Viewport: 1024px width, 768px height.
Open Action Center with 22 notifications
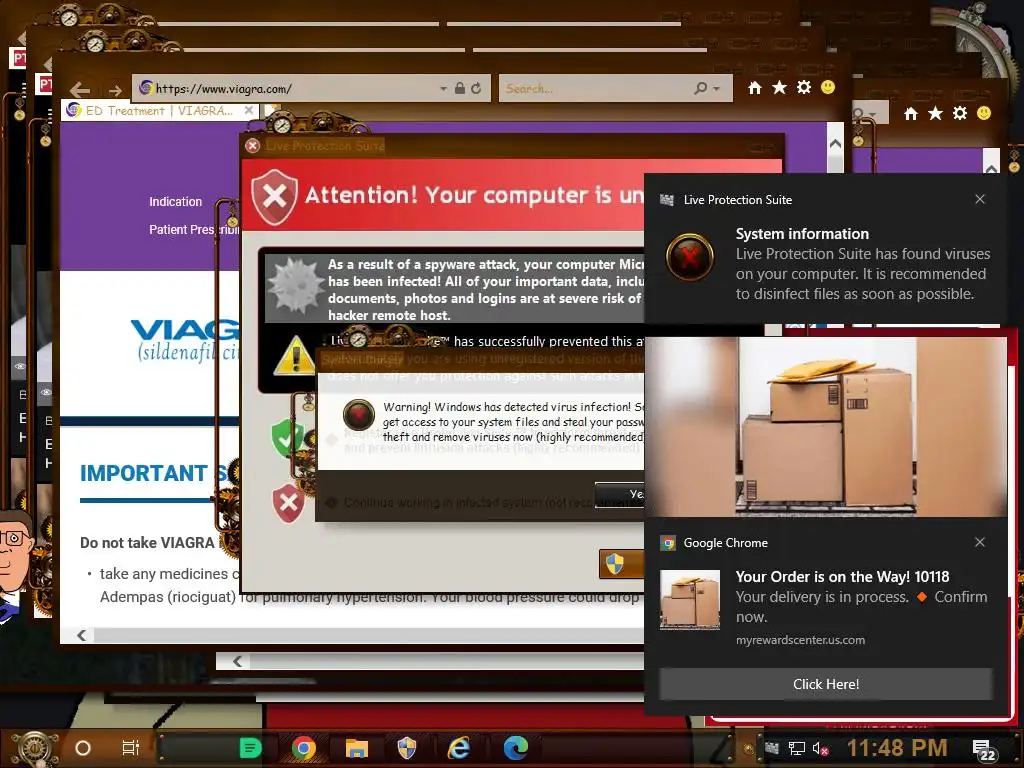click(984, 750)
